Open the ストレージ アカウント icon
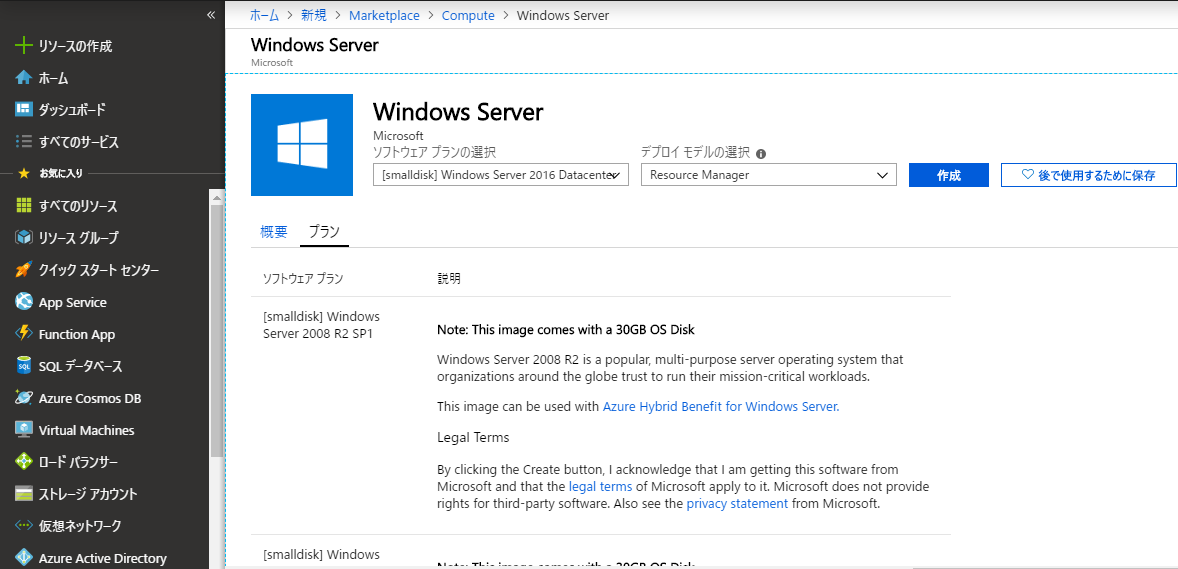Image resolution: width=1178 pixels, height=569 pixels. (24, 494)
